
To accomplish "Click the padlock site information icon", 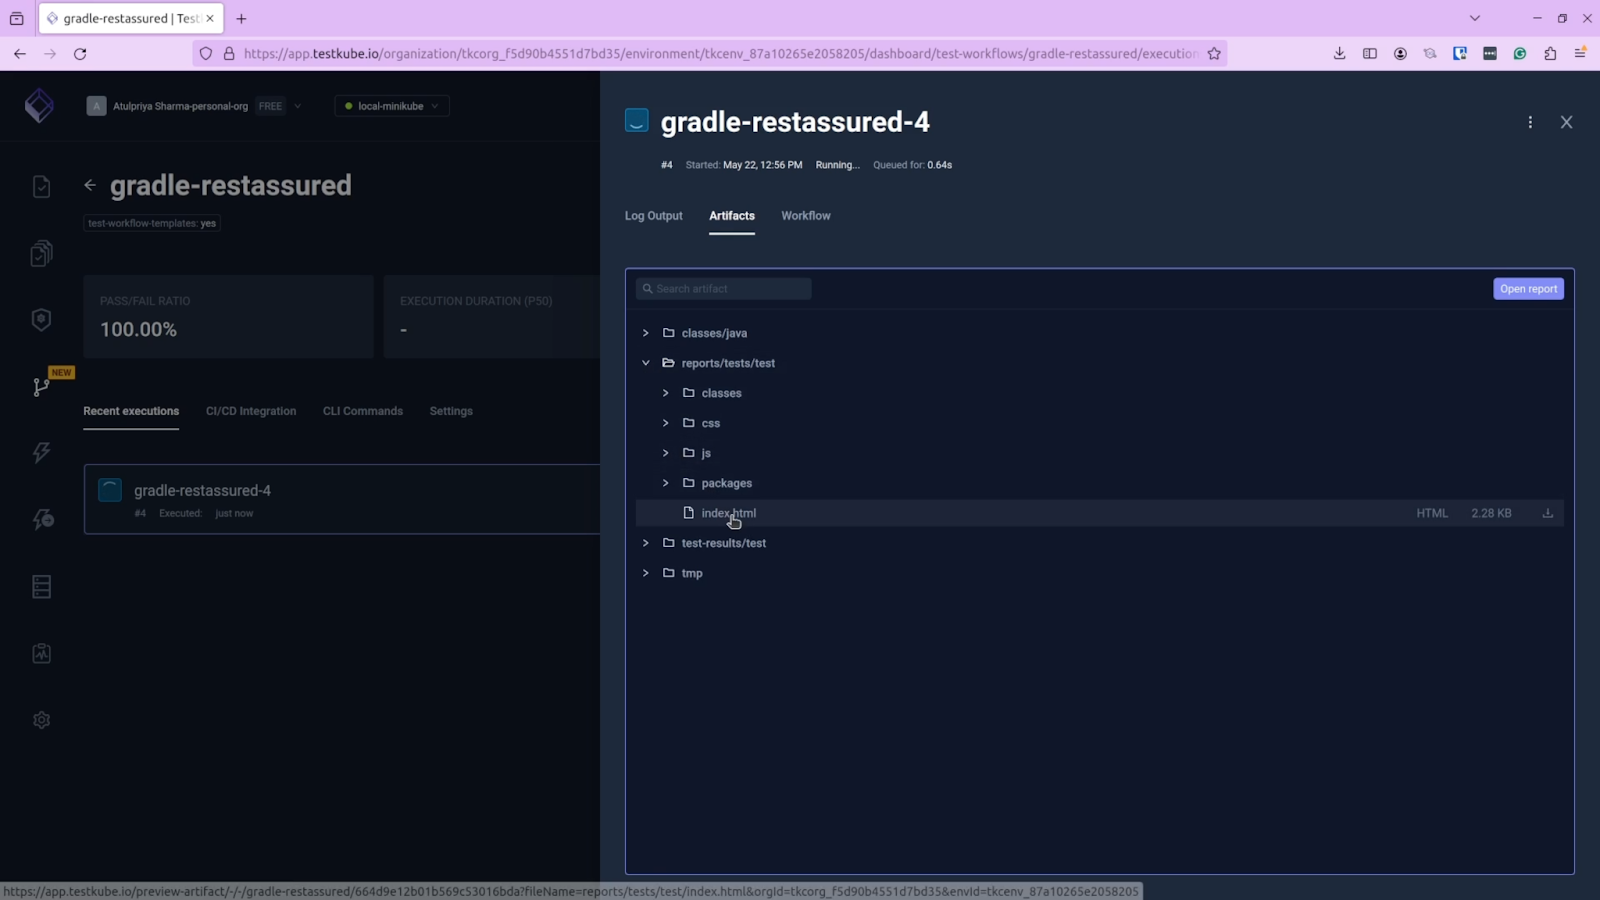I will (229, 54).
